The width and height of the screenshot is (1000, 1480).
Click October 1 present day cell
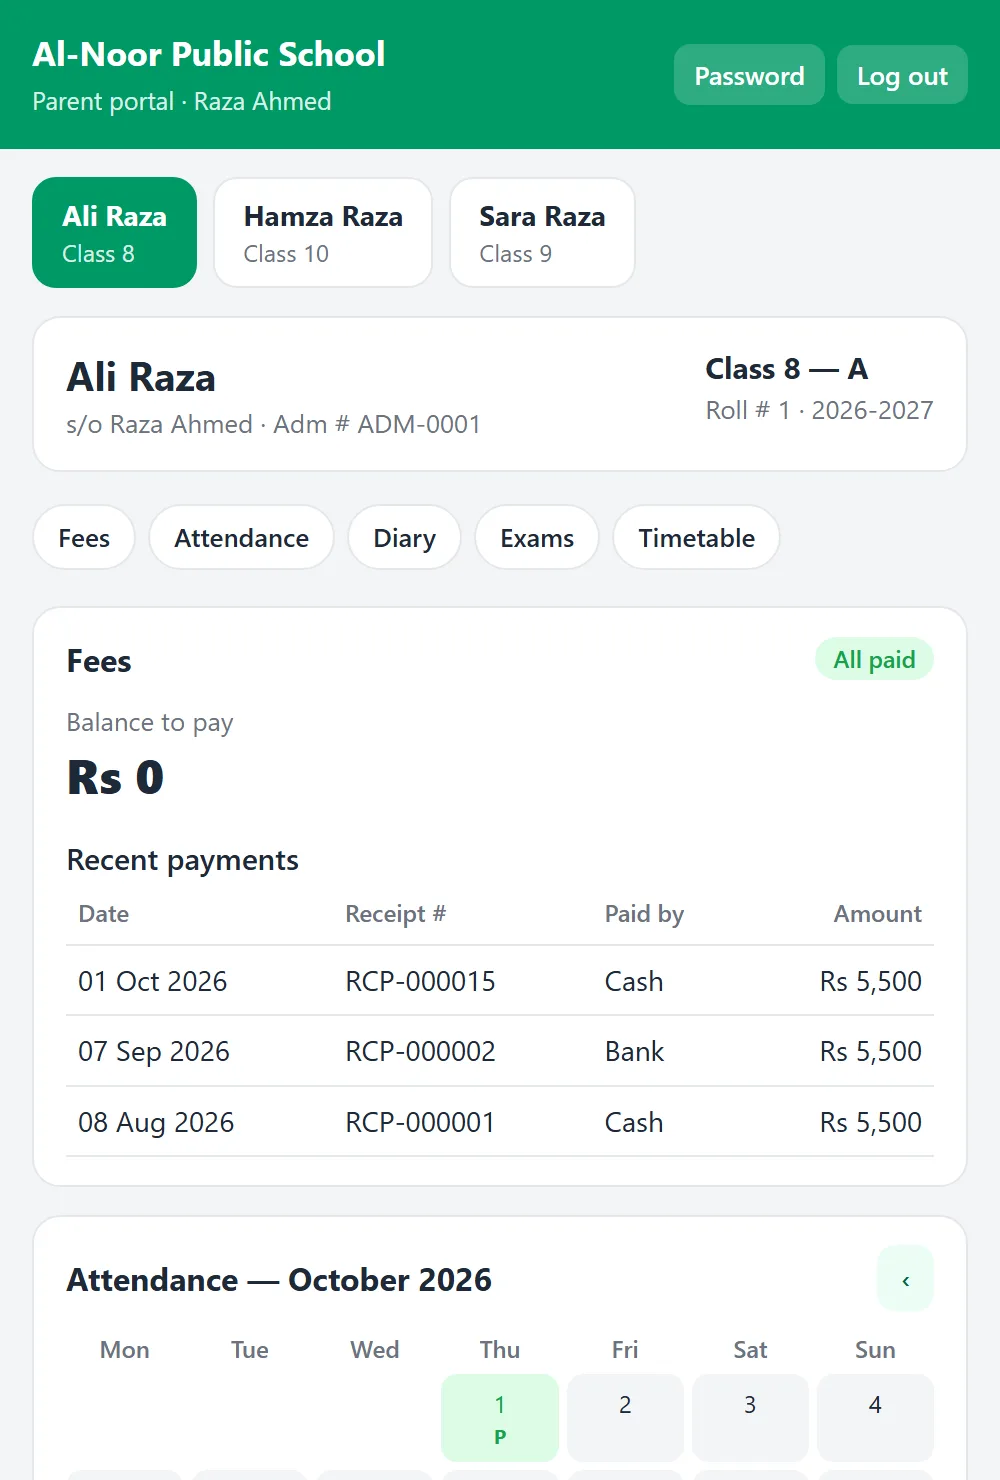pos(500,1418)
